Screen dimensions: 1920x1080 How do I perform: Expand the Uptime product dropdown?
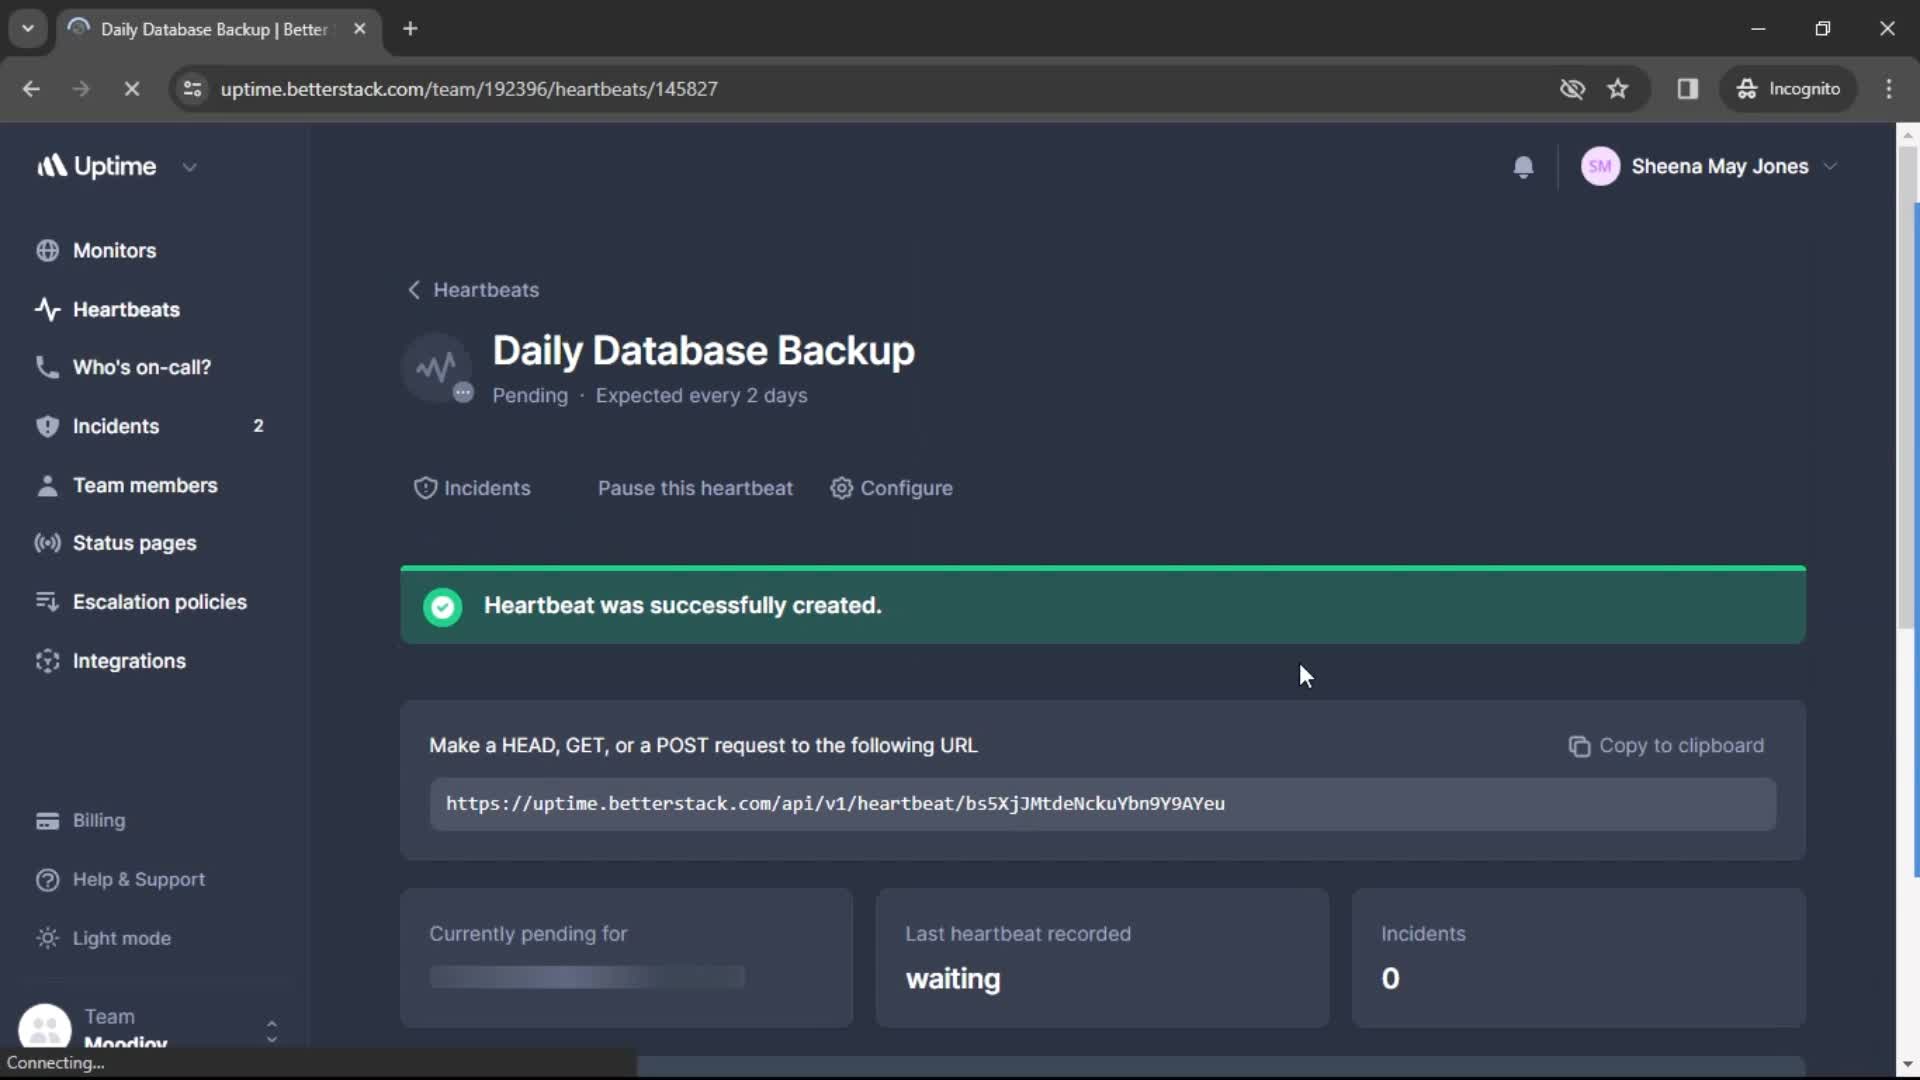[190, 167]
